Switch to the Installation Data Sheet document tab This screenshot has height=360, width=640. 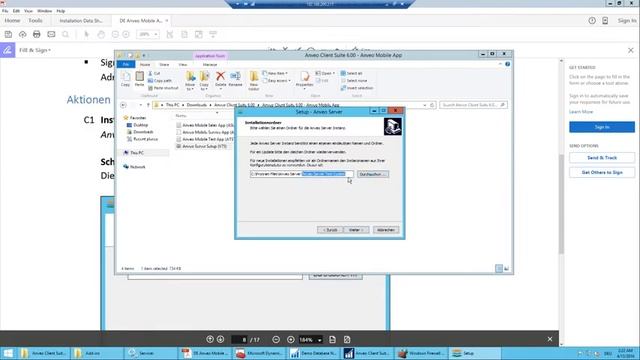point(81,20)
